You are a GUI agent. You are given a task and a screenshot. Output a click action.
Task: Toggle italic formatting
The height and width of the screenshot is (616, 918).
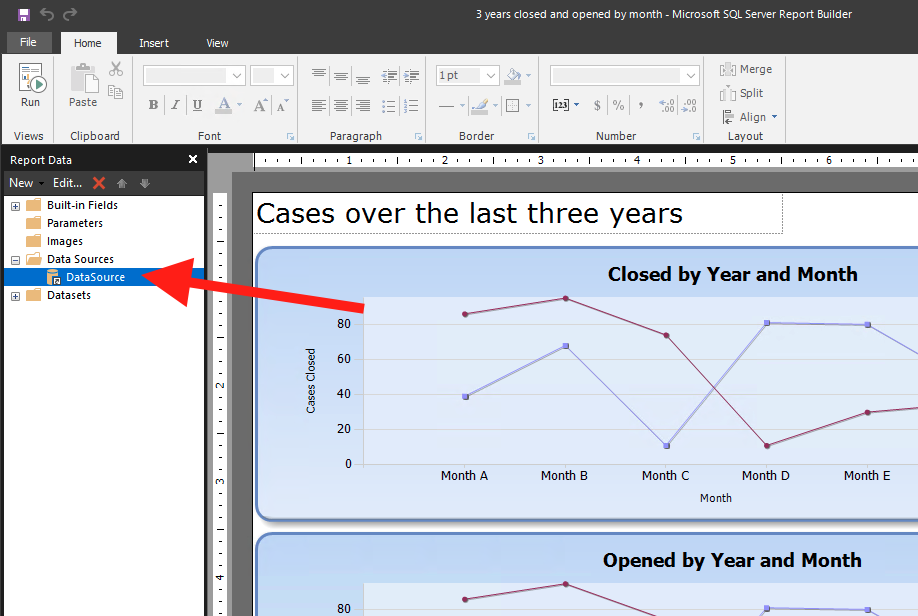tap(175, 105)
